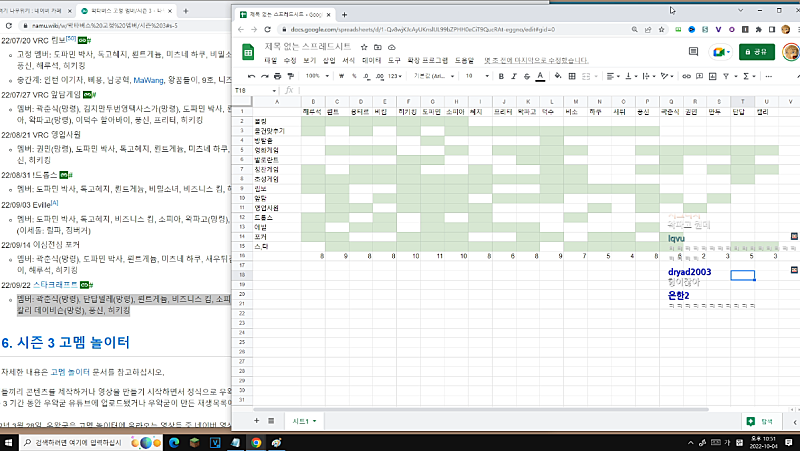Open the 파일 menu
Screen dimensions: 800x451
[x=270, y=60]
